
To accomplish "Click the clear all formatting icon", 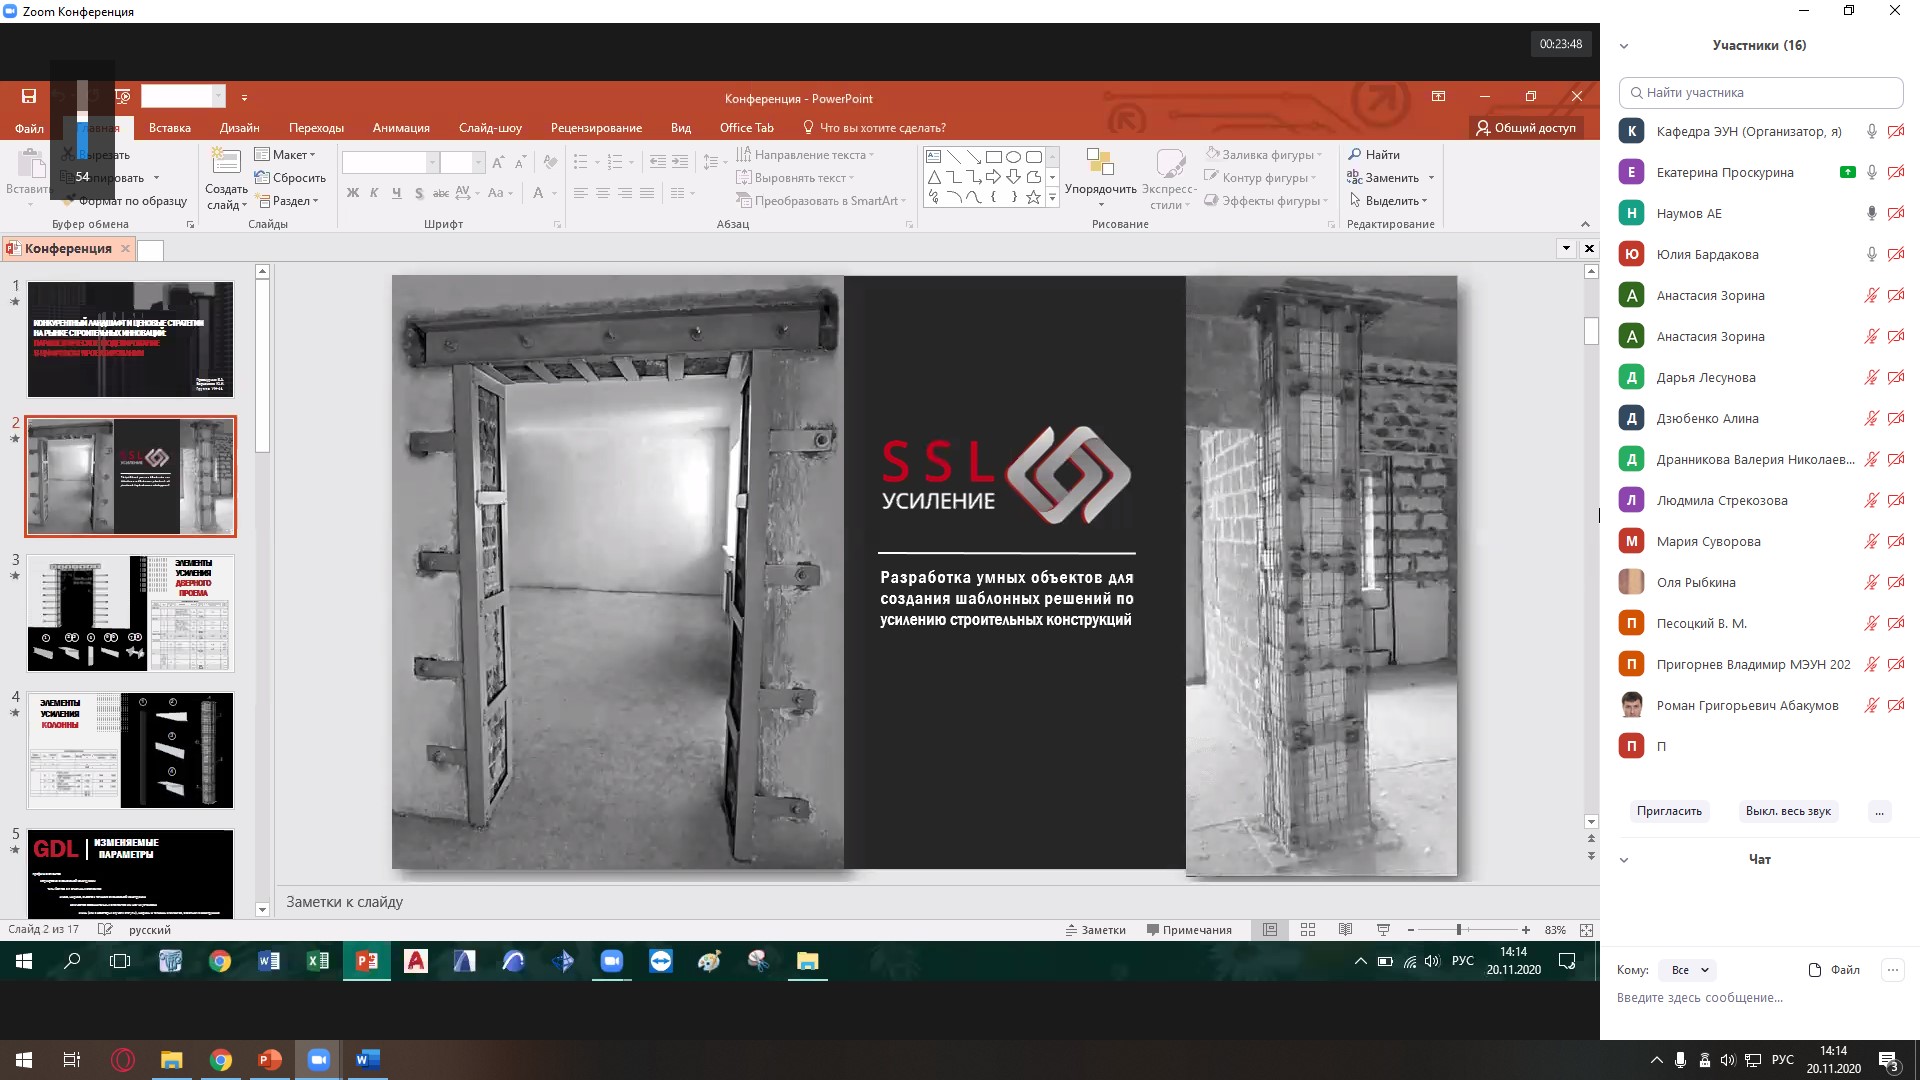I will pyautogui.click(x=550, y=162).
